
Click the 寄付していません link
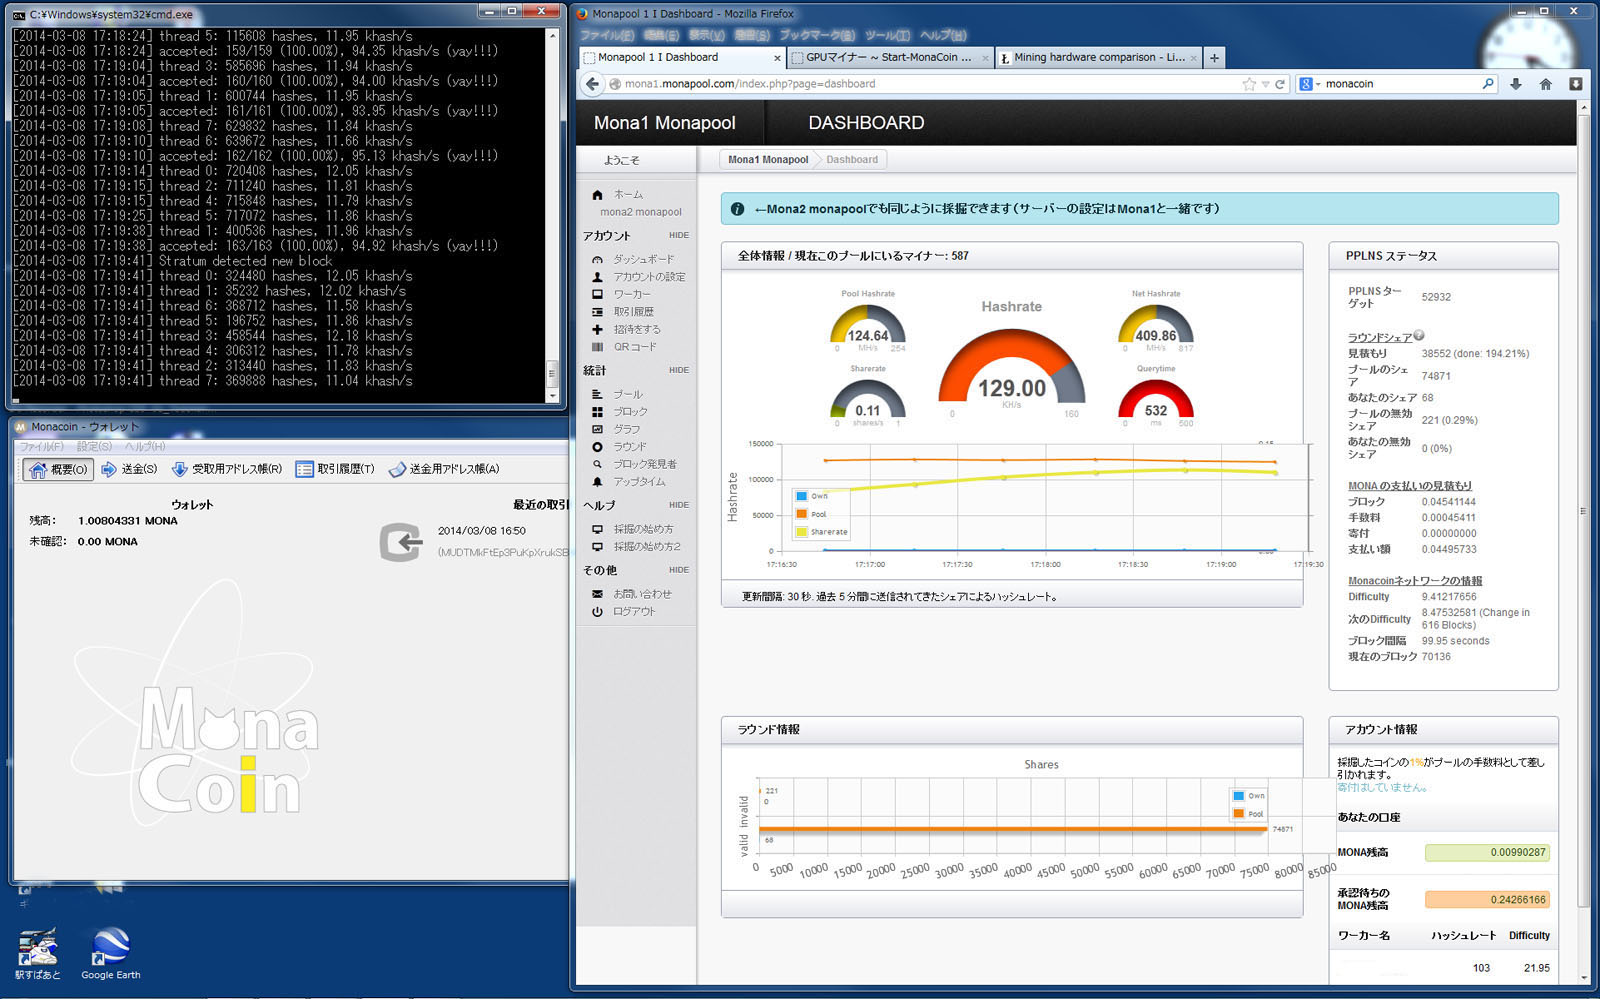tap(1382, 788)
